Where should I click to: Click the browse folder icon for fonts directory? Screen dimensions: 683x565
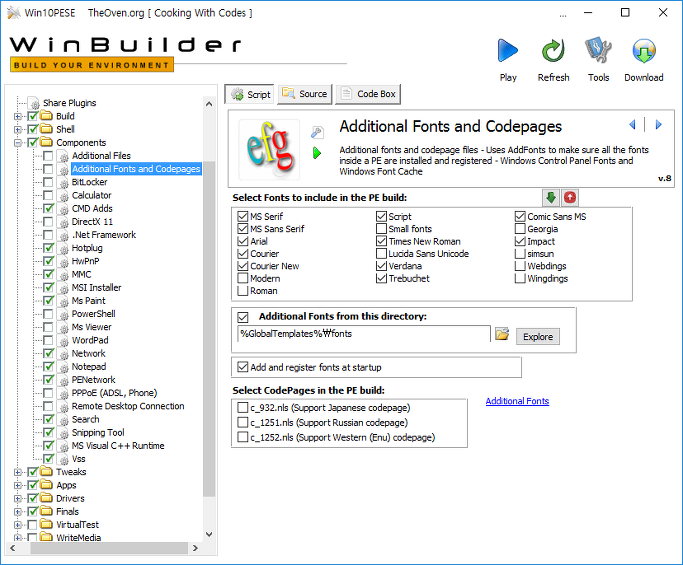[502, 334]
